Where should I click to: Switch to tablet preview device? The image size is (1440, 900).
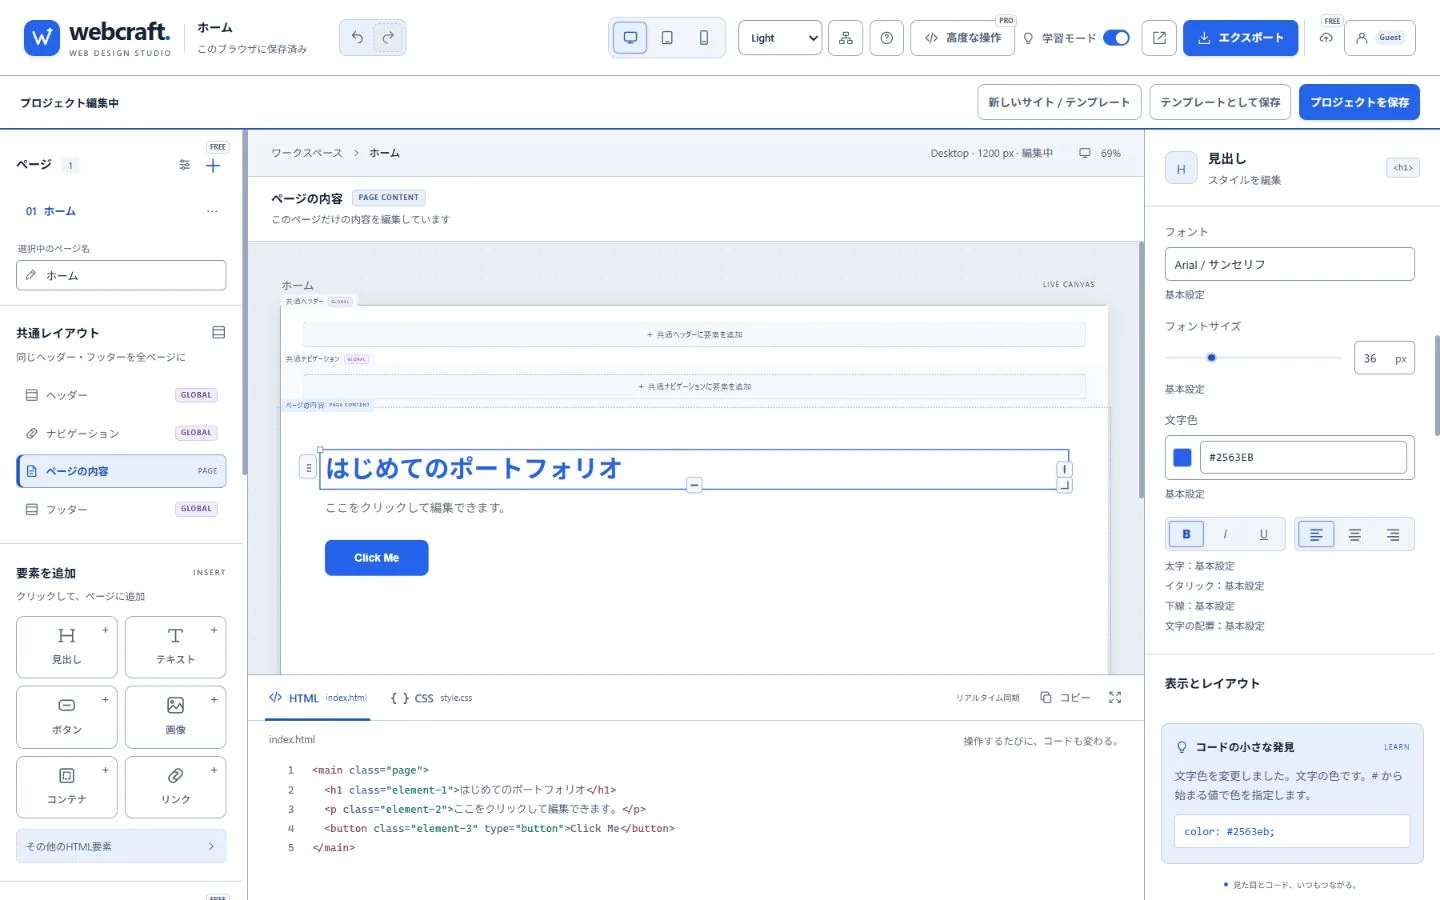pos(667,38)
